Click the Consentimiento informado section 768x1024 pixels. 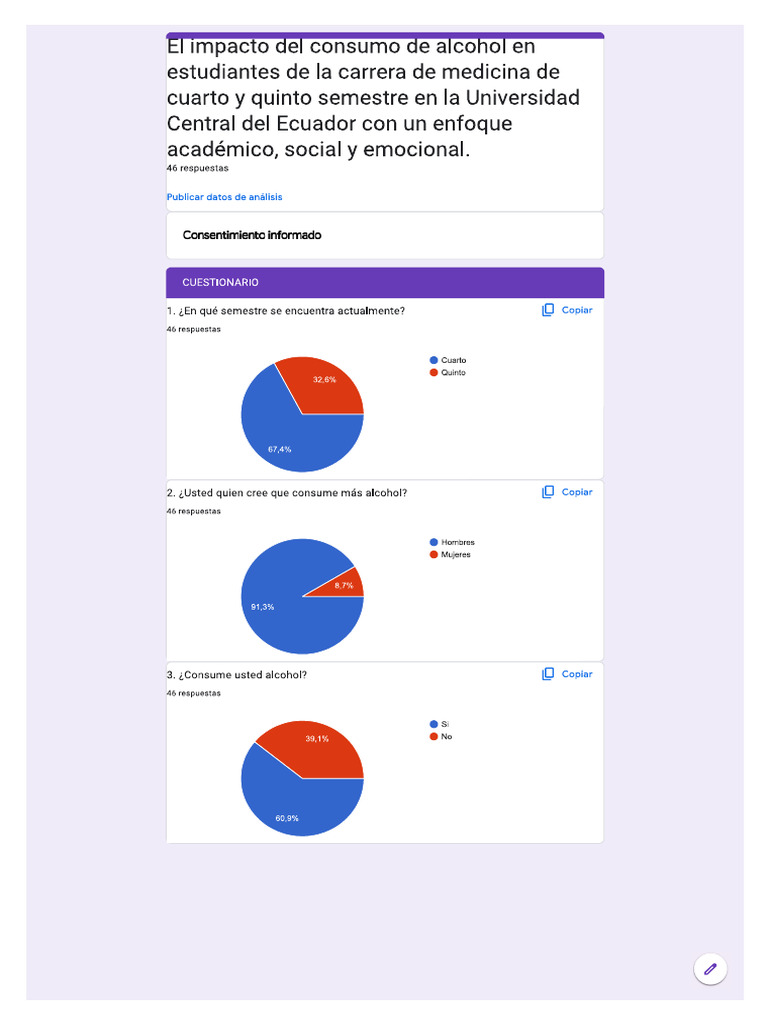point(252,235)
